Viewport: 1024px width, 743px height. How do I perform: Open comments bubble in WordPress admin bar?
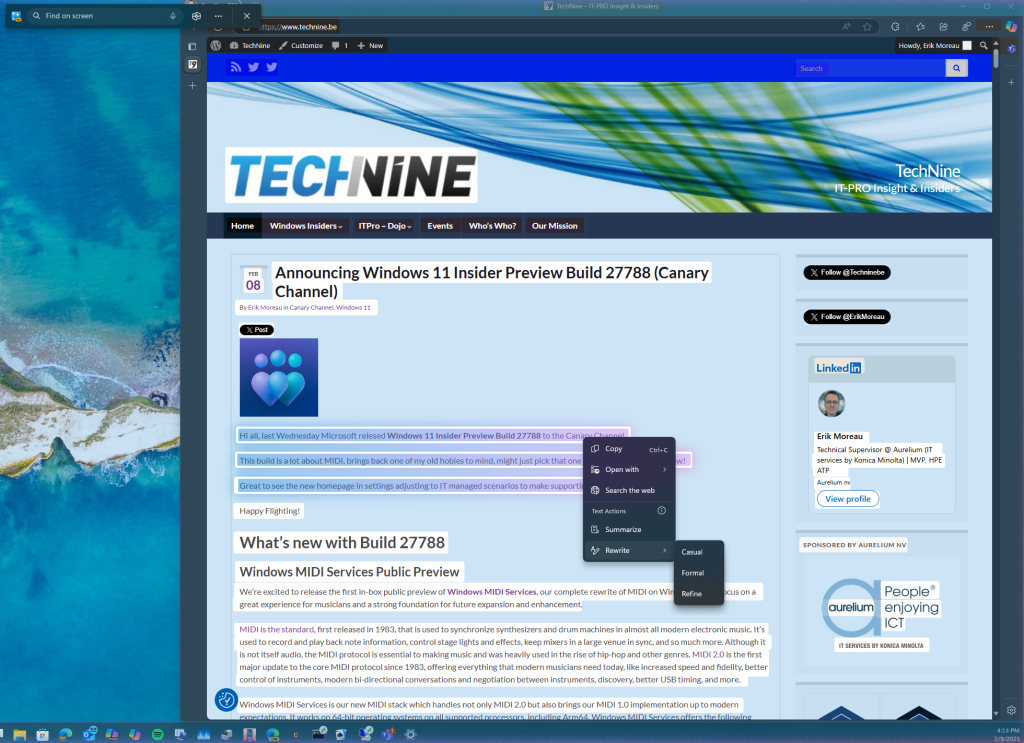pos(339,45)
